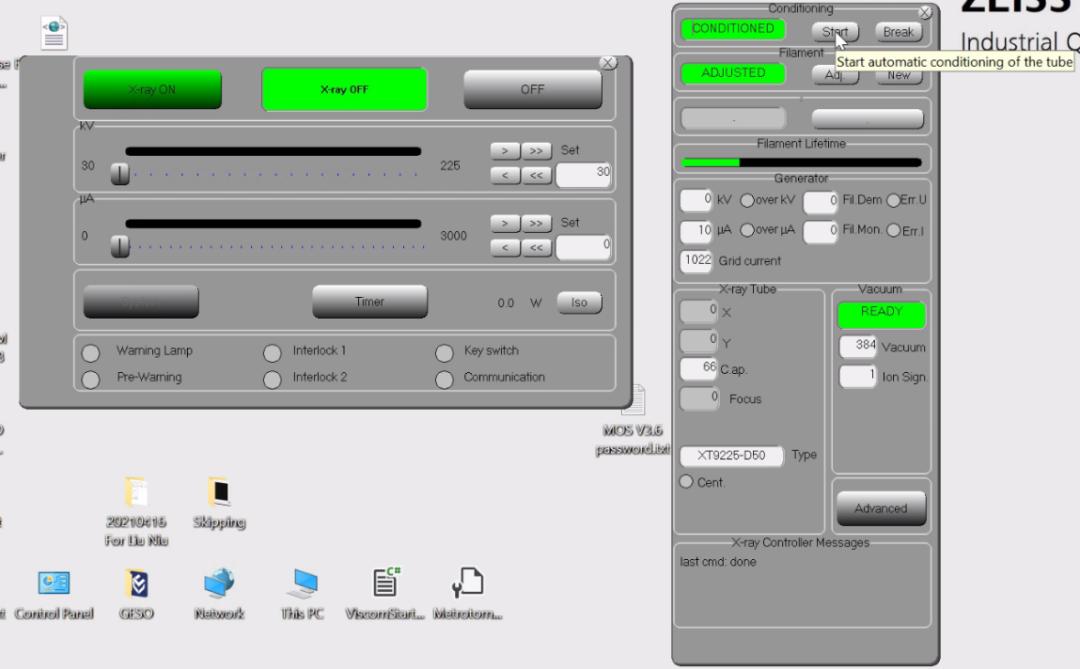Open the This PC desktop icon
Viewport: 1080px width, 669px height.
301,583
